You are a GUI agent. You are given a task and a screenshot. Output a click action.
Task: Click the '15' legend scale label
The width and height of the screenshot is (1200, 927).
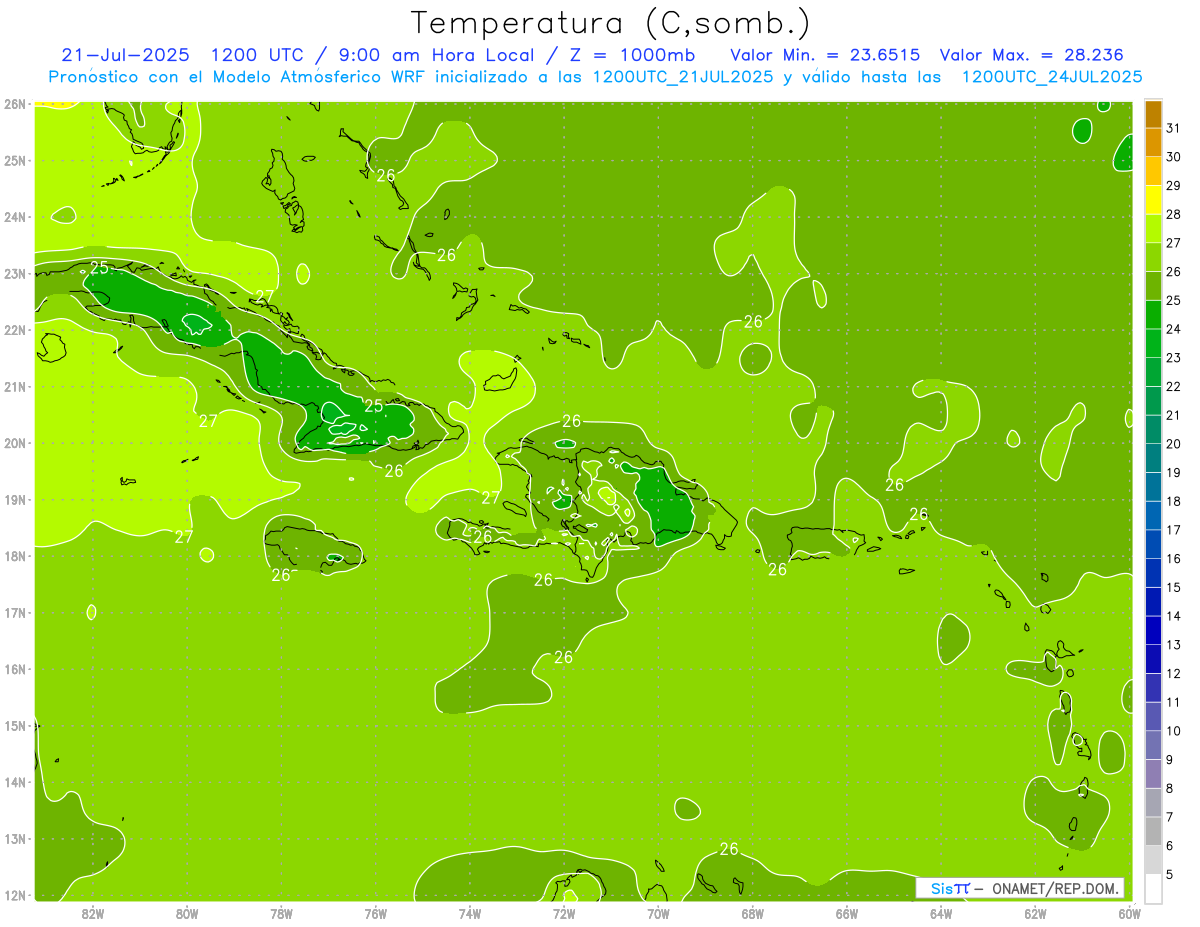pos(1173,587)
